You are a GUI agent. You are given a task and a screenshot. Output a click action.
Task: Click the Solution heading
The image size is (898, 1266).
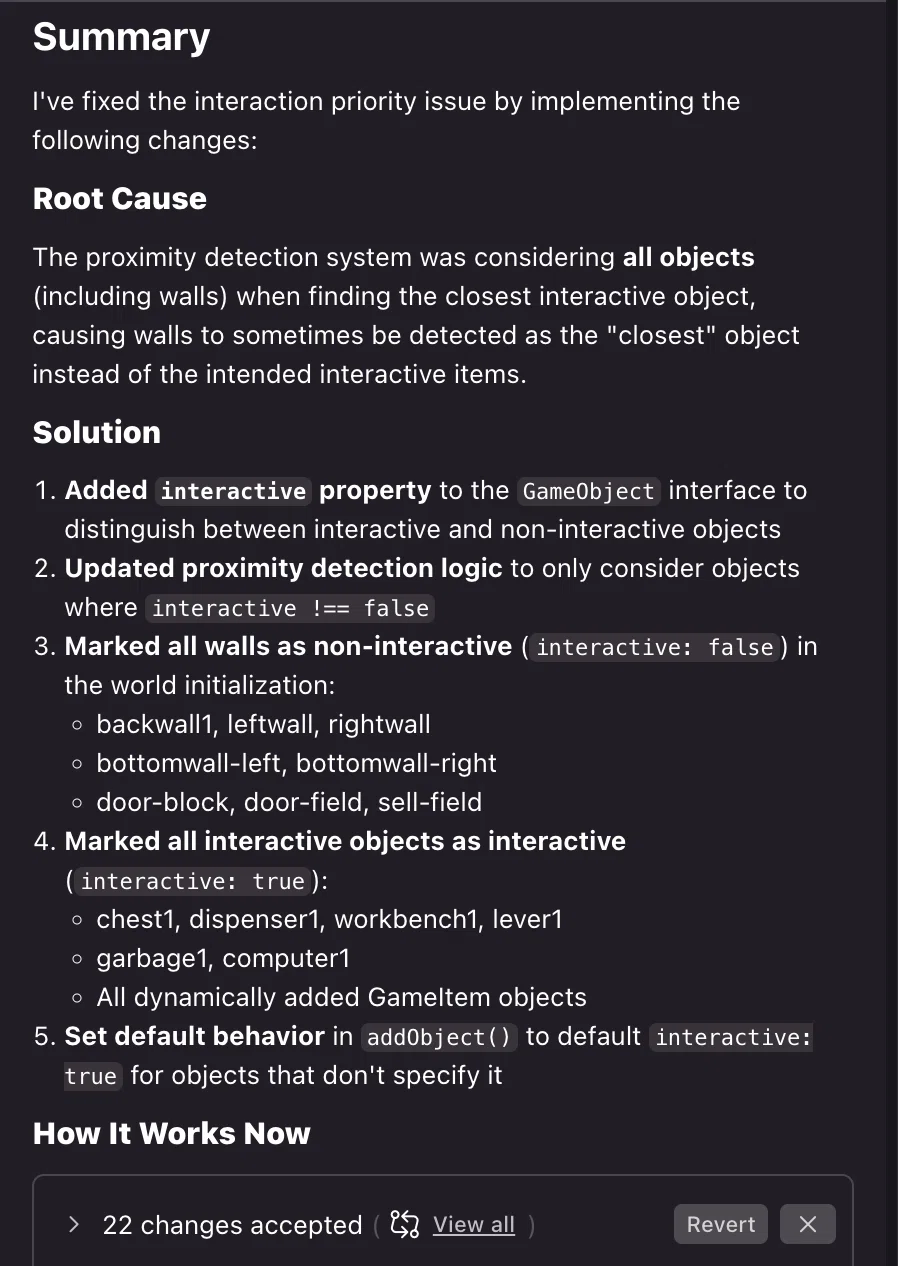[97, 432]
